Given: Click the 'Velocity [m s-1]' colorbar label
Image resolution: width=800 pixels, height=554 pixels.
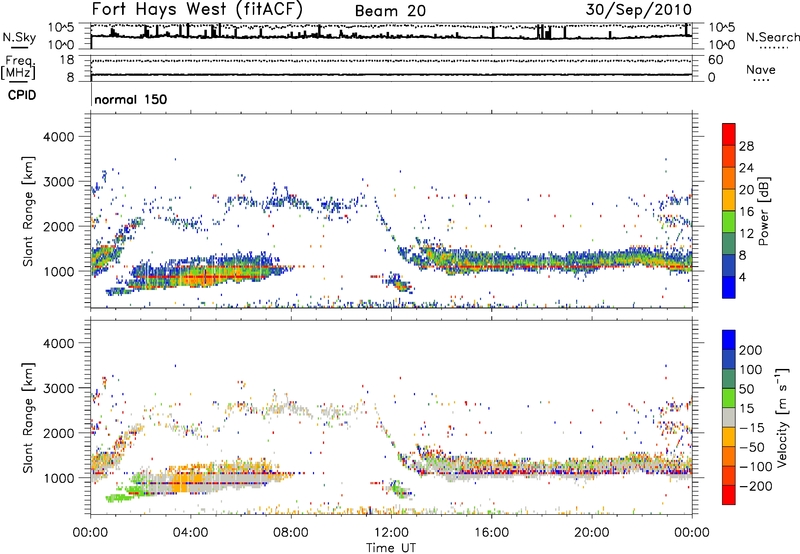Looking at the screenshot, I should [x=782, y=417].
